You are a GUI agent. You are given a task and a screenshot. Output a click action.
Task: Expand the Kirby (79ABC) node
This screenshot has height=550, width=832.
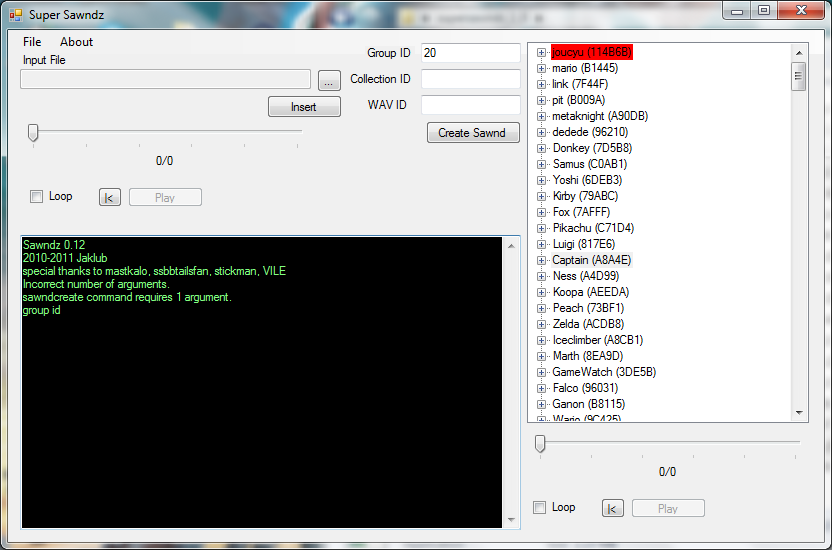point(541,196)
